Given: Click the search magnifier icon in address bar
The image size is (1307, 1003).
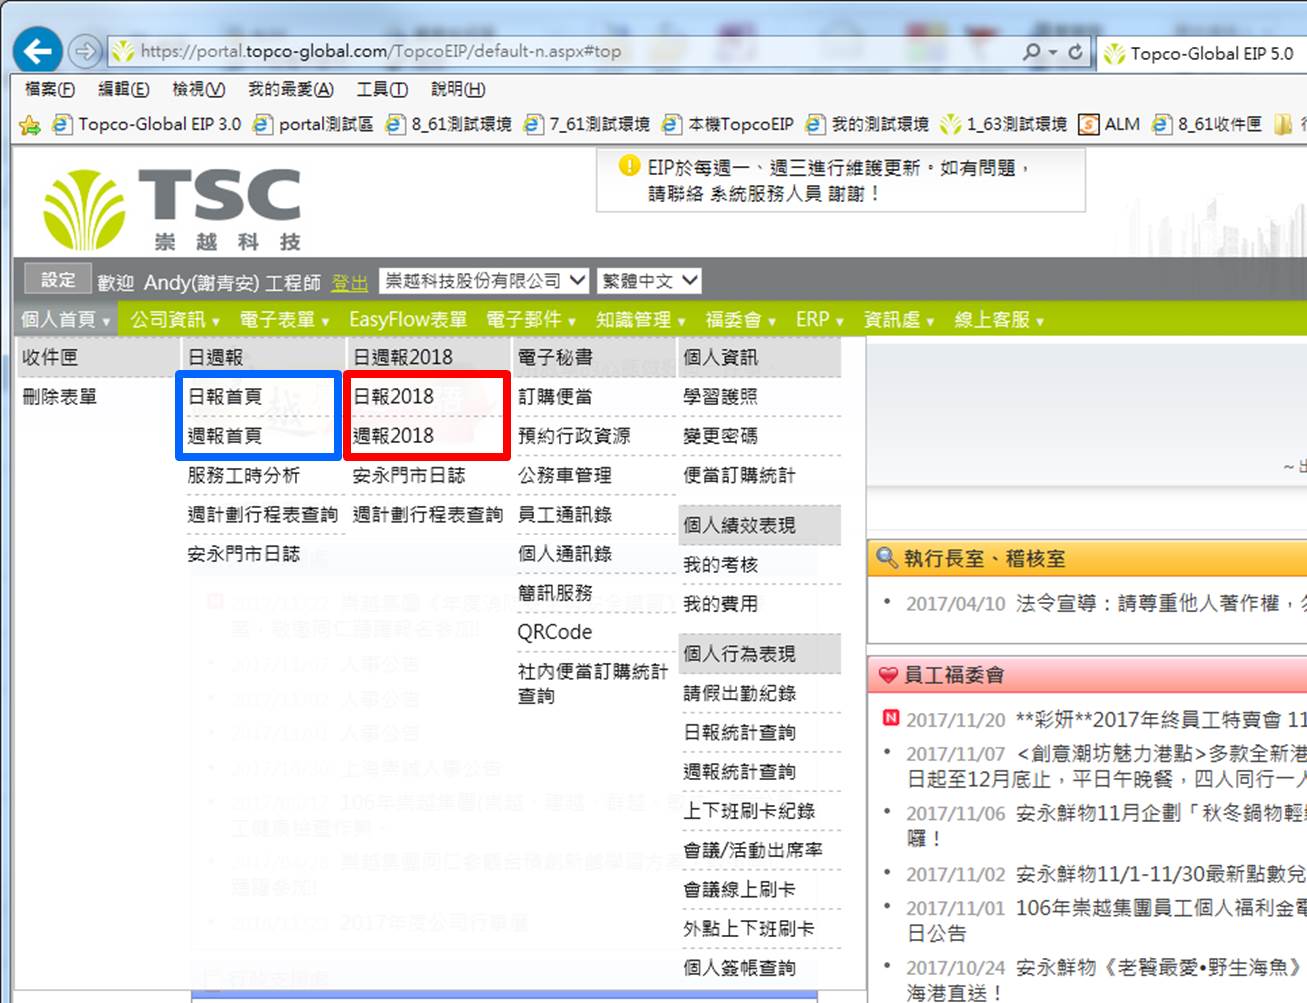Looking at the screenshot, I should click(1032, 52).
